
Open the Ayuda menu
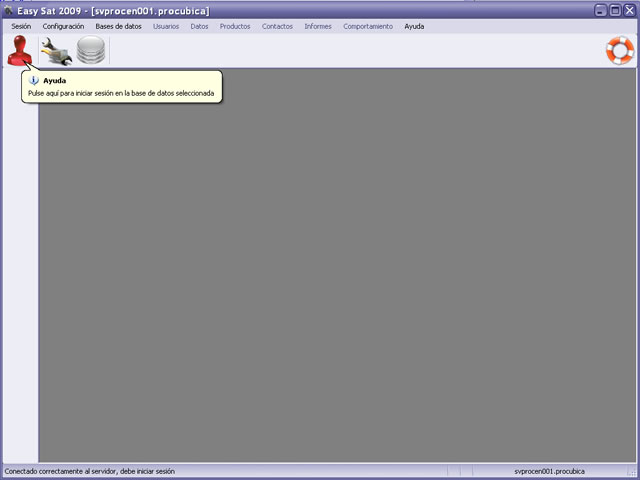tap(414, 27)
